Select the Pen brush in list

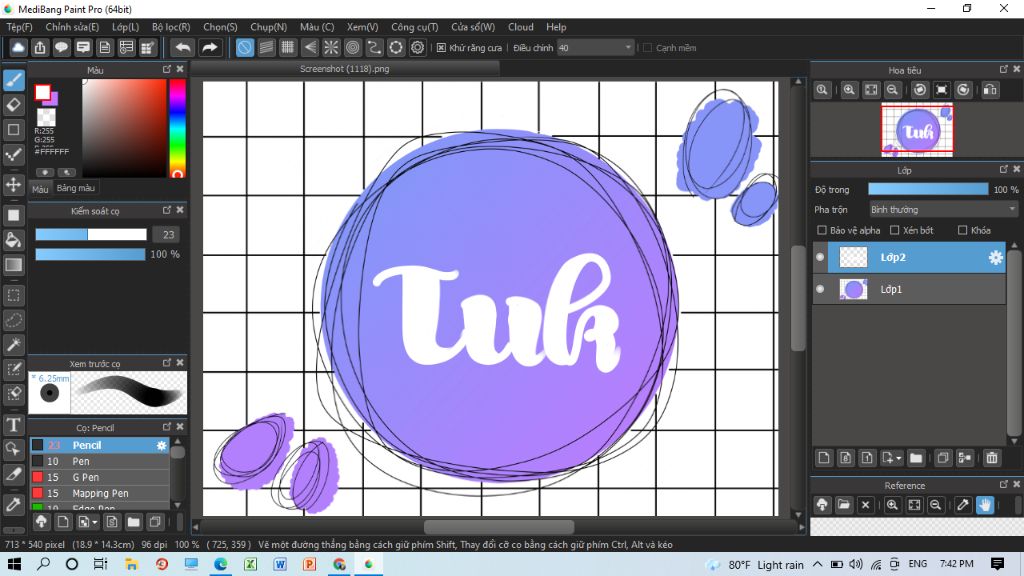tap(100, 461)
